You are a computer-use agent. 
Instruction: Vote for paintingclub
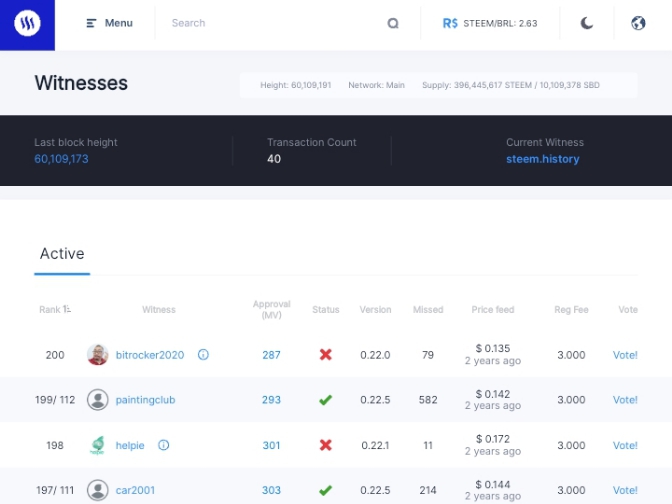(x=625, y=400)
